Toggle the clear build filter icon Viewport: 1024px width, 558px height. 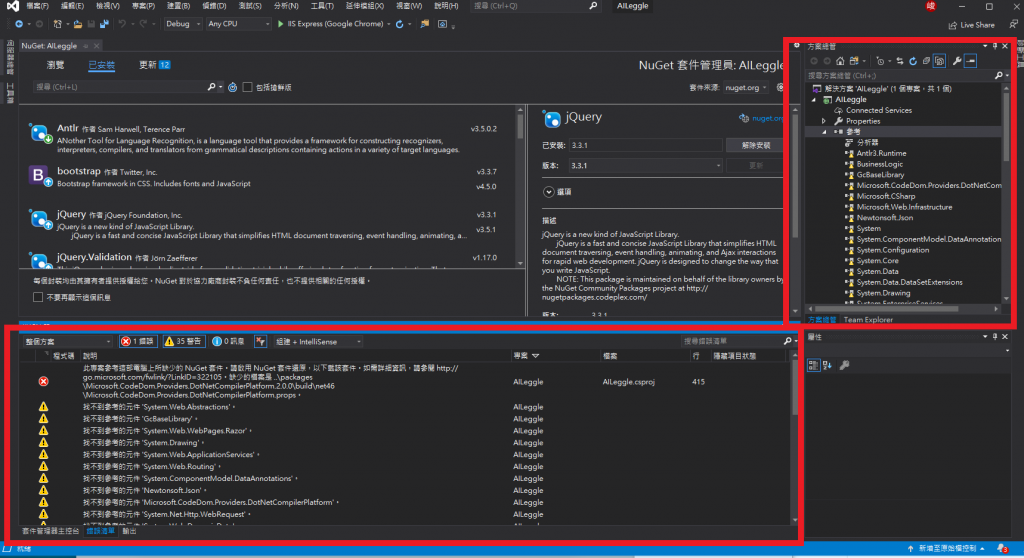[261, 341]
